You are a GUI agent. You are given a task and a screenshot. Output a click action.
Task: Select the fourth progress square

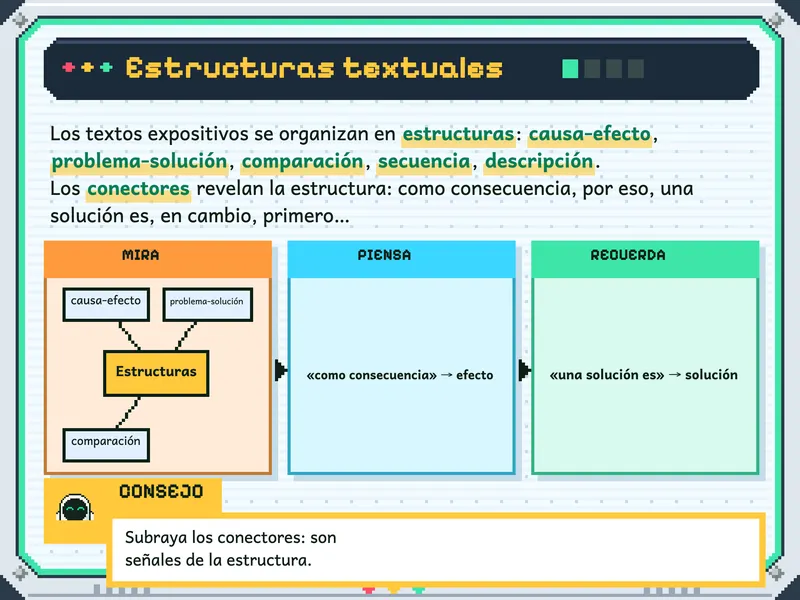(636, 69)
